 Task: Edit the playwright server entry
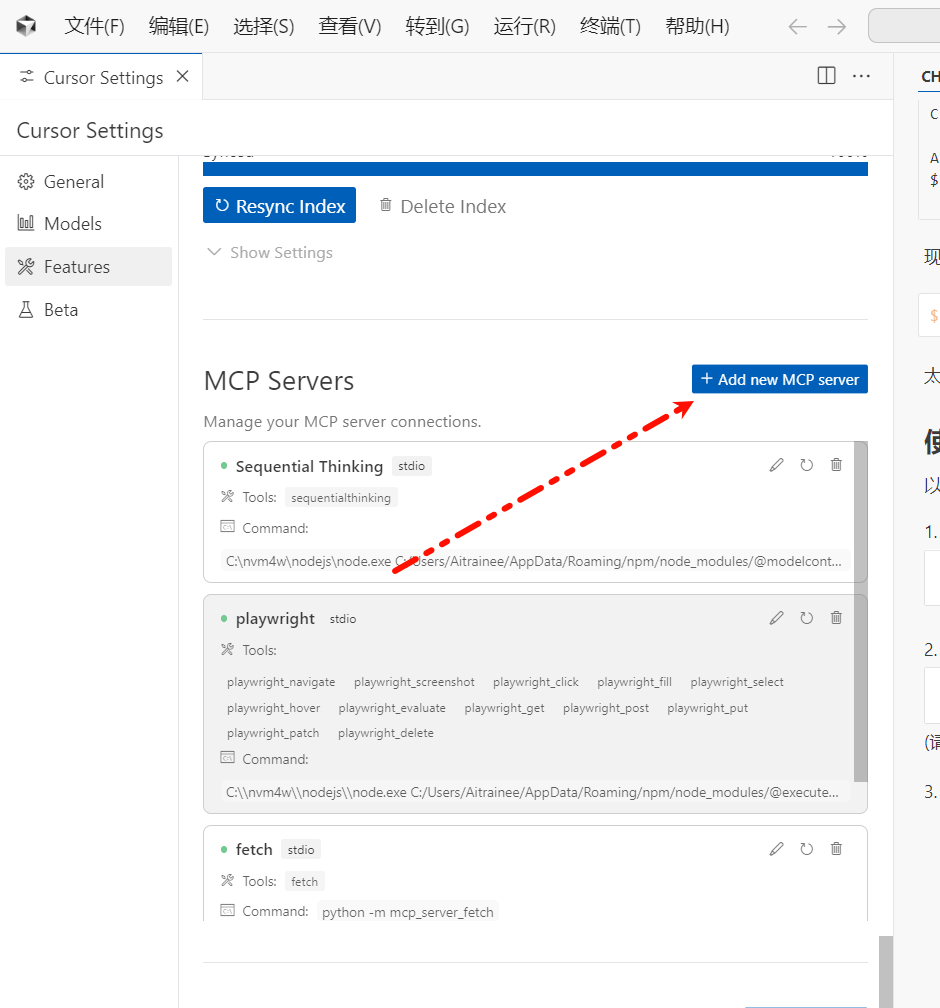coord(776,618)
